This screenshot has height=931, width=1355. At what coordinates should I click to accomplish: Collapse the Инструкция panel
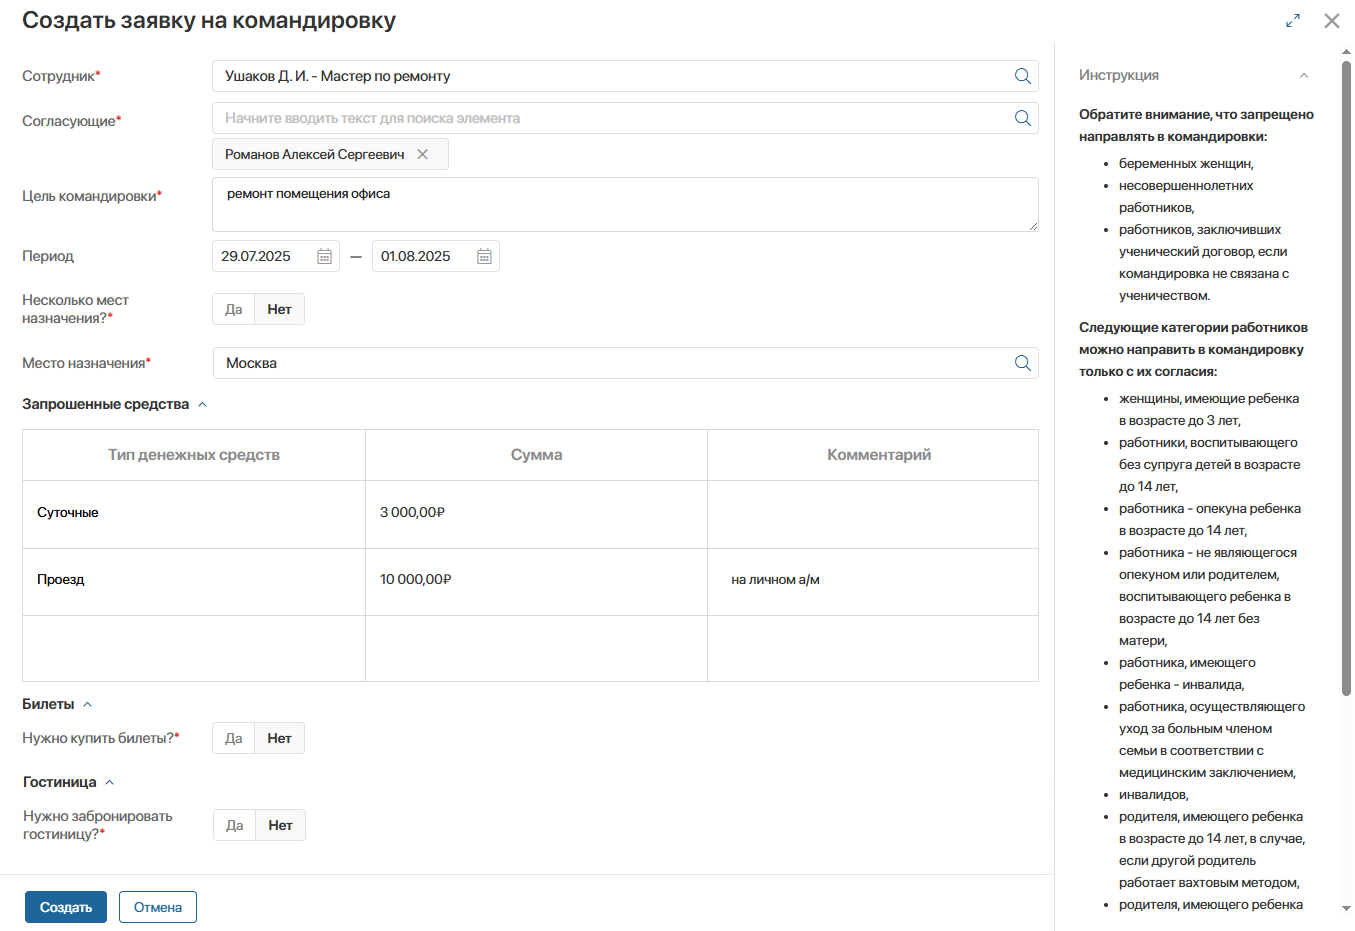1304,75
